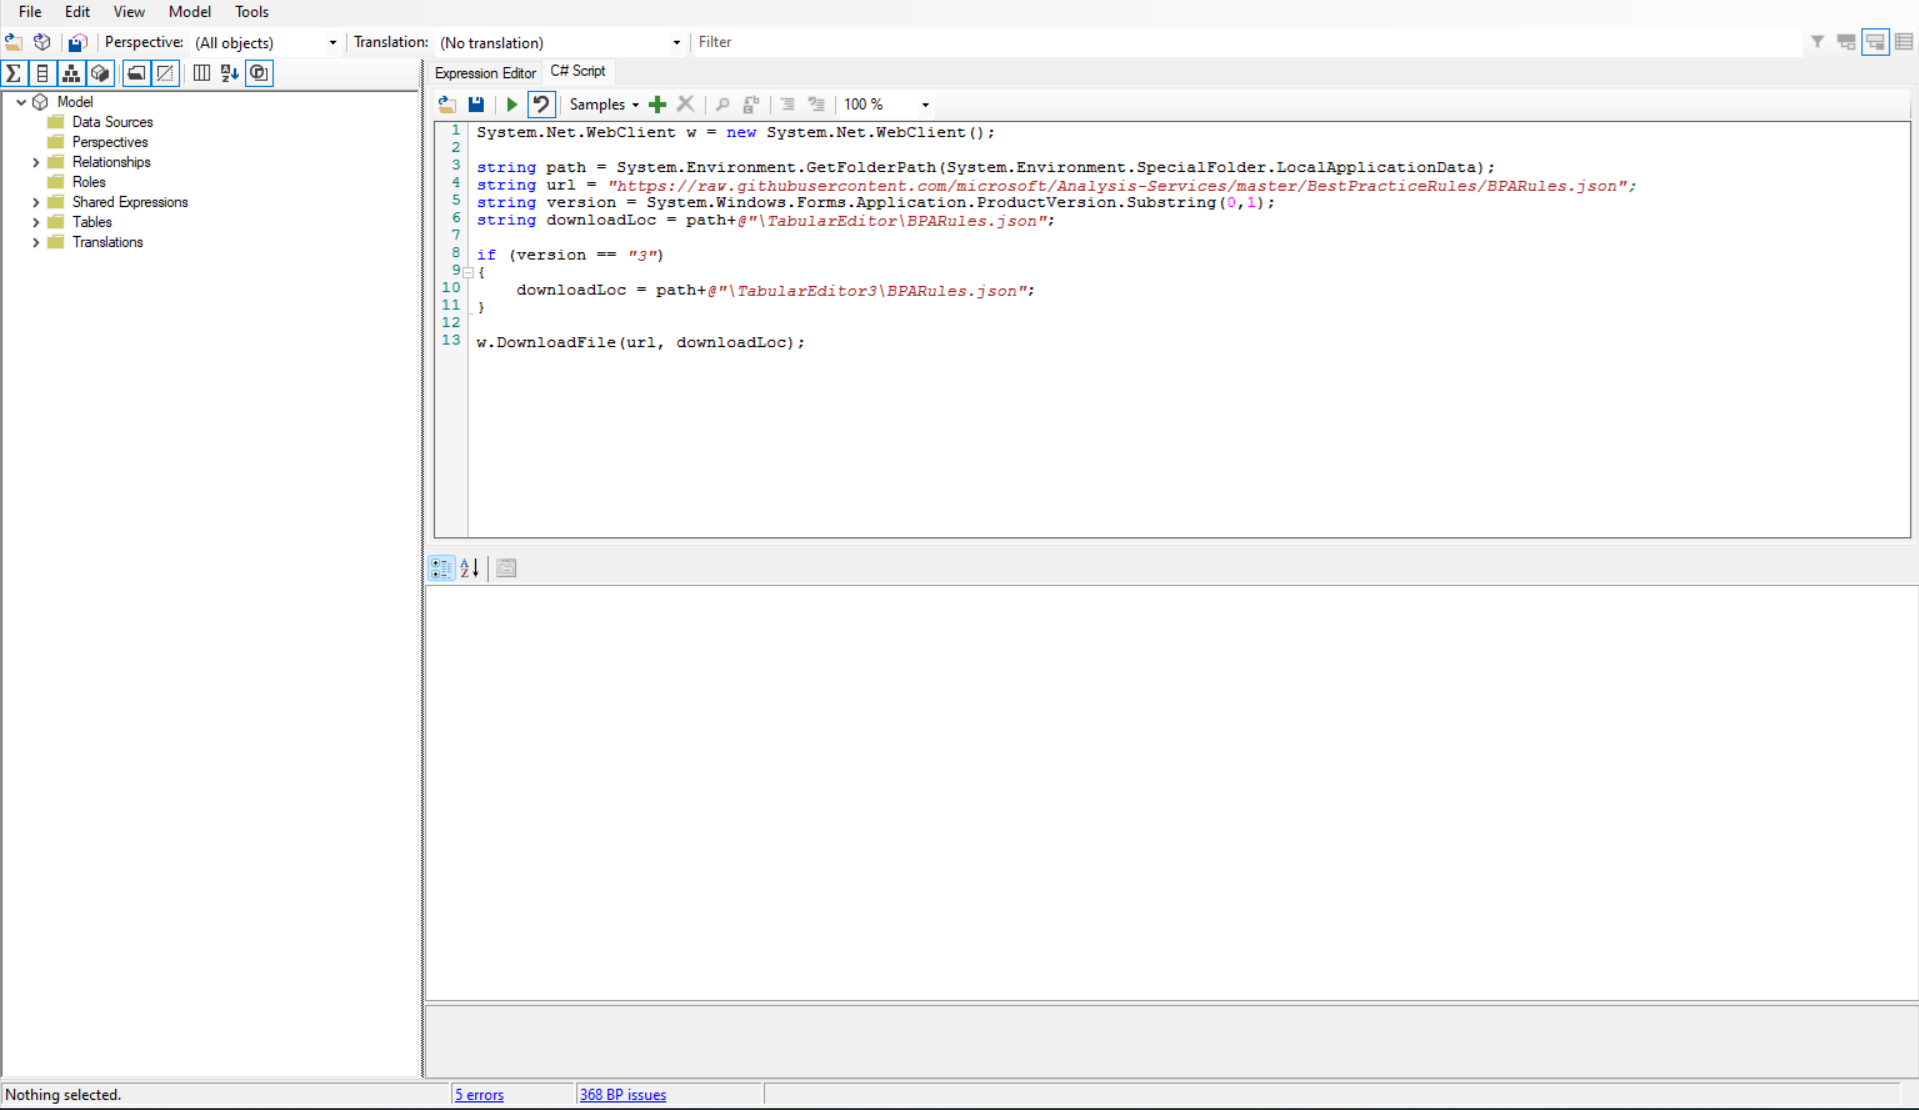This screenshot has height=1110, width=1919.
Task: Click the find magnifier icon
Action: (x=722, y=104)
